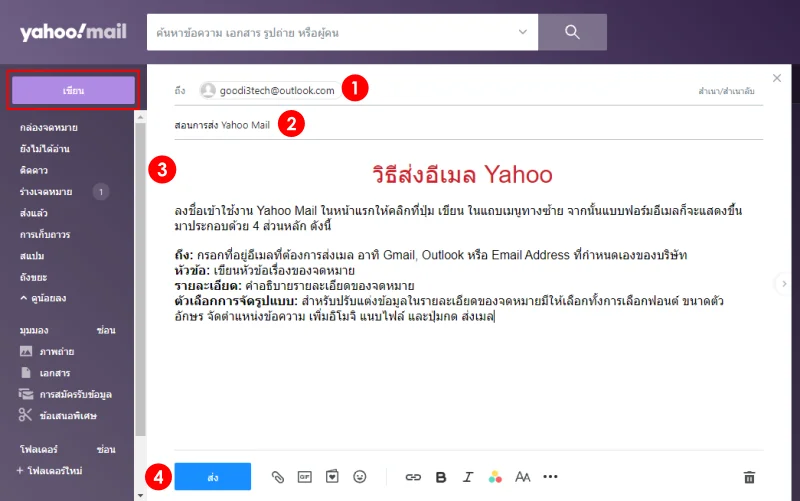Create a new folder with โฟลเดอร์ใหม่

click(49, 470)
